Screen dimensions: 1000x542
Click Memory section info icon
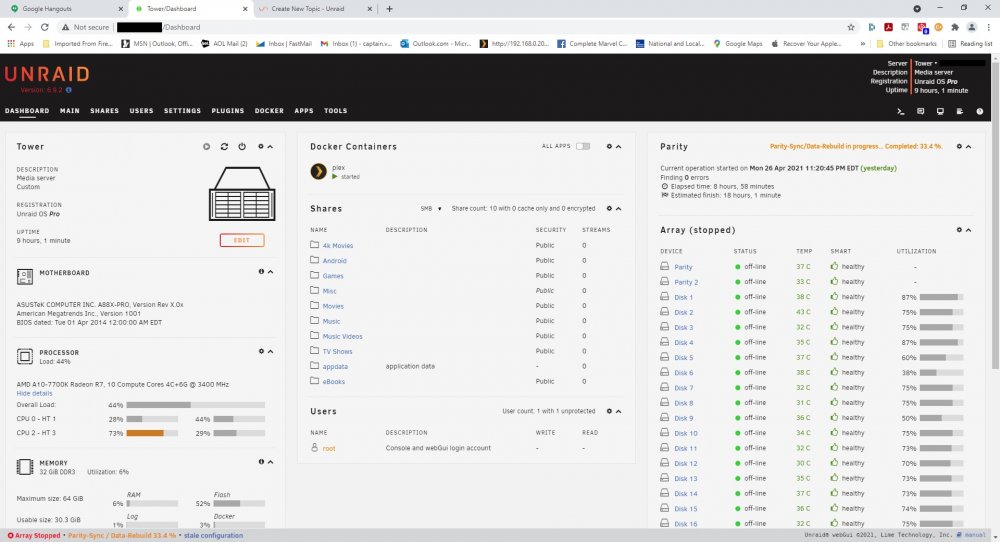[x=261, y=462]
